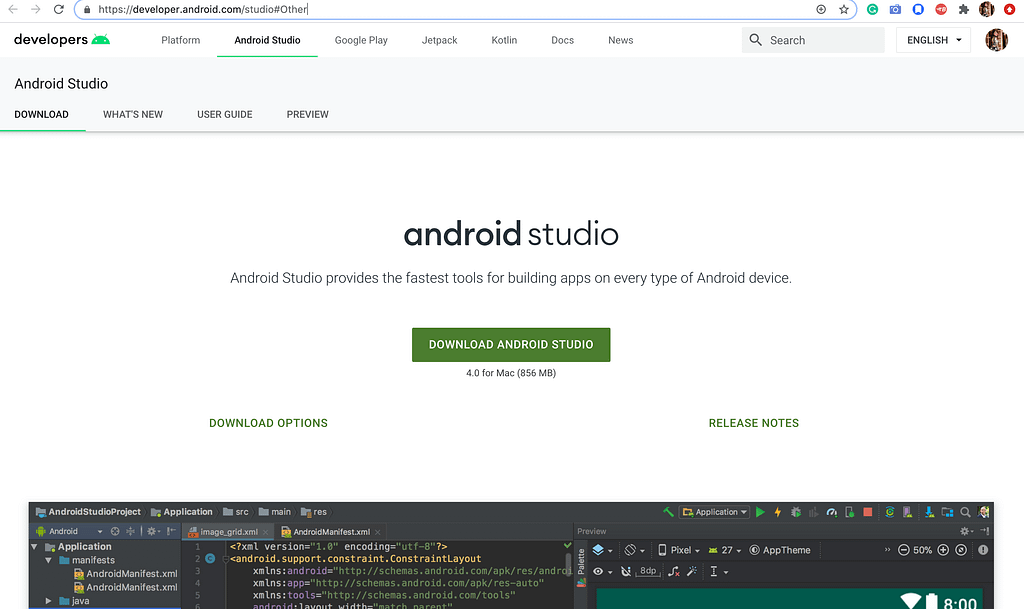Screen dimensions: 1024x609
Task: Stop the app with the red square
Action: [867, 512]
